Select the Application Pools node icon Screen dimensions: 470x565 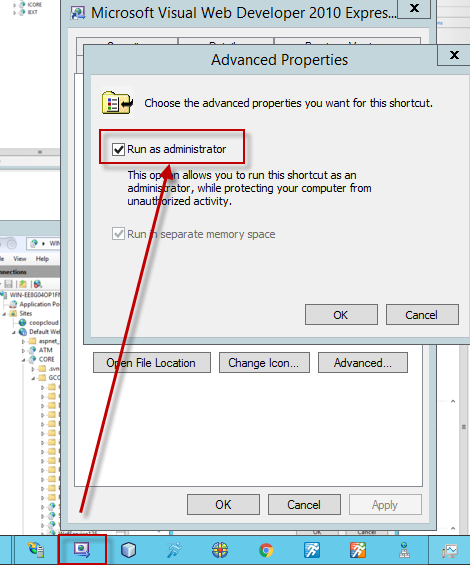(13, 304)
